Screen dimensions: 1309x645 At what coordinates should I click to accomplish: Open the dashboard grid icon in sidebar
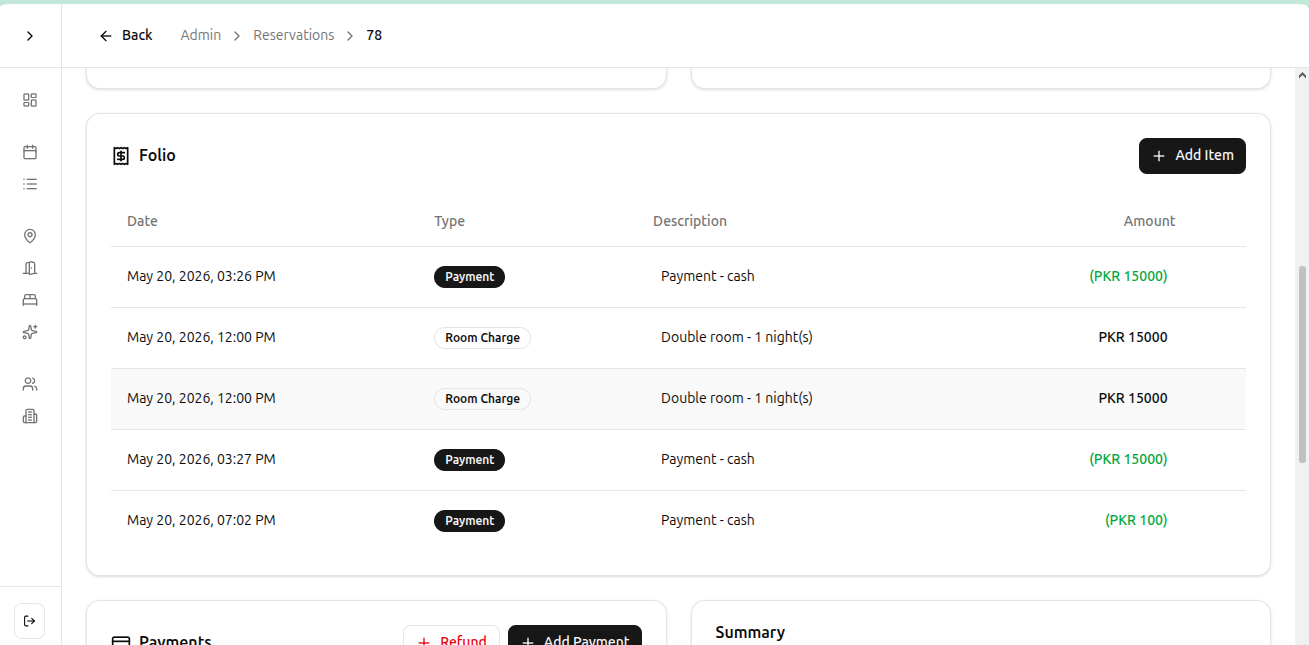(x=30, y=100)
